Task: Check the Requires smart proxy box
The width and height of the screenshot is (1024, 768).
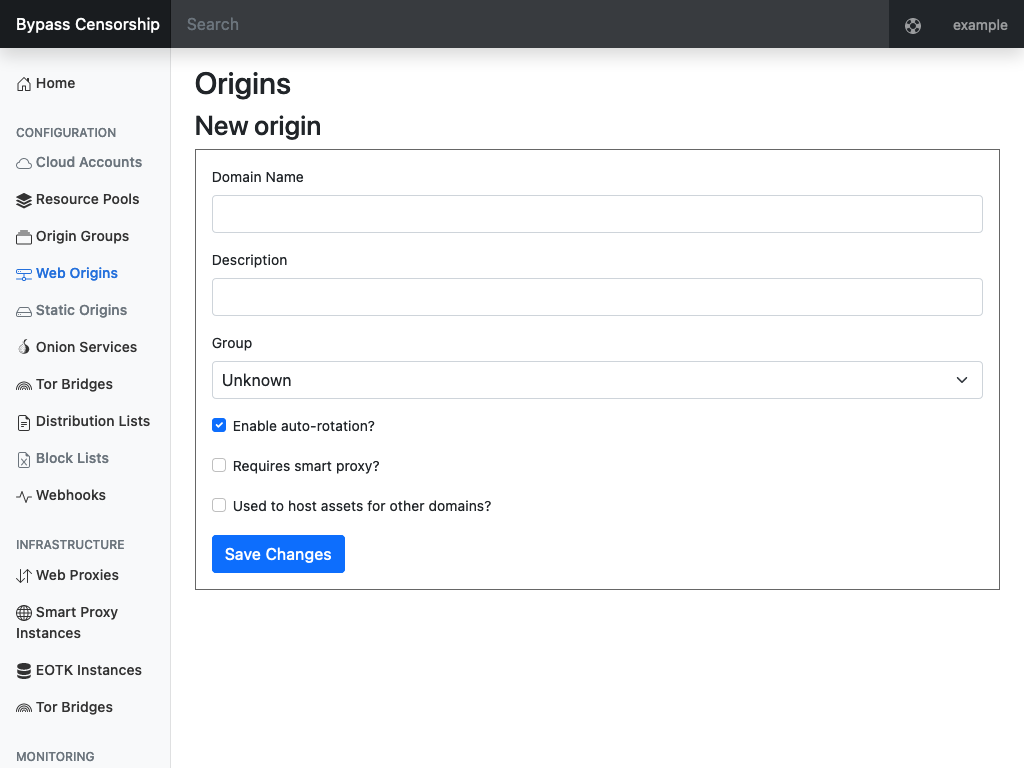Action: tap(219, 466)
